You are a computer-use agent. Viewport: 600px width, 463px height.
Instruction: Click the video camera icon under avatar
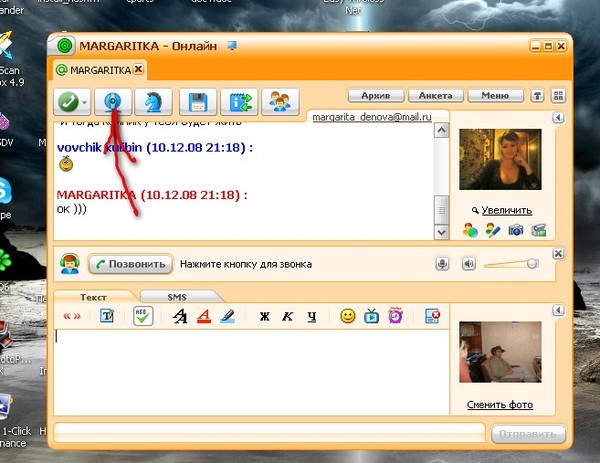(x=538, y=230)
